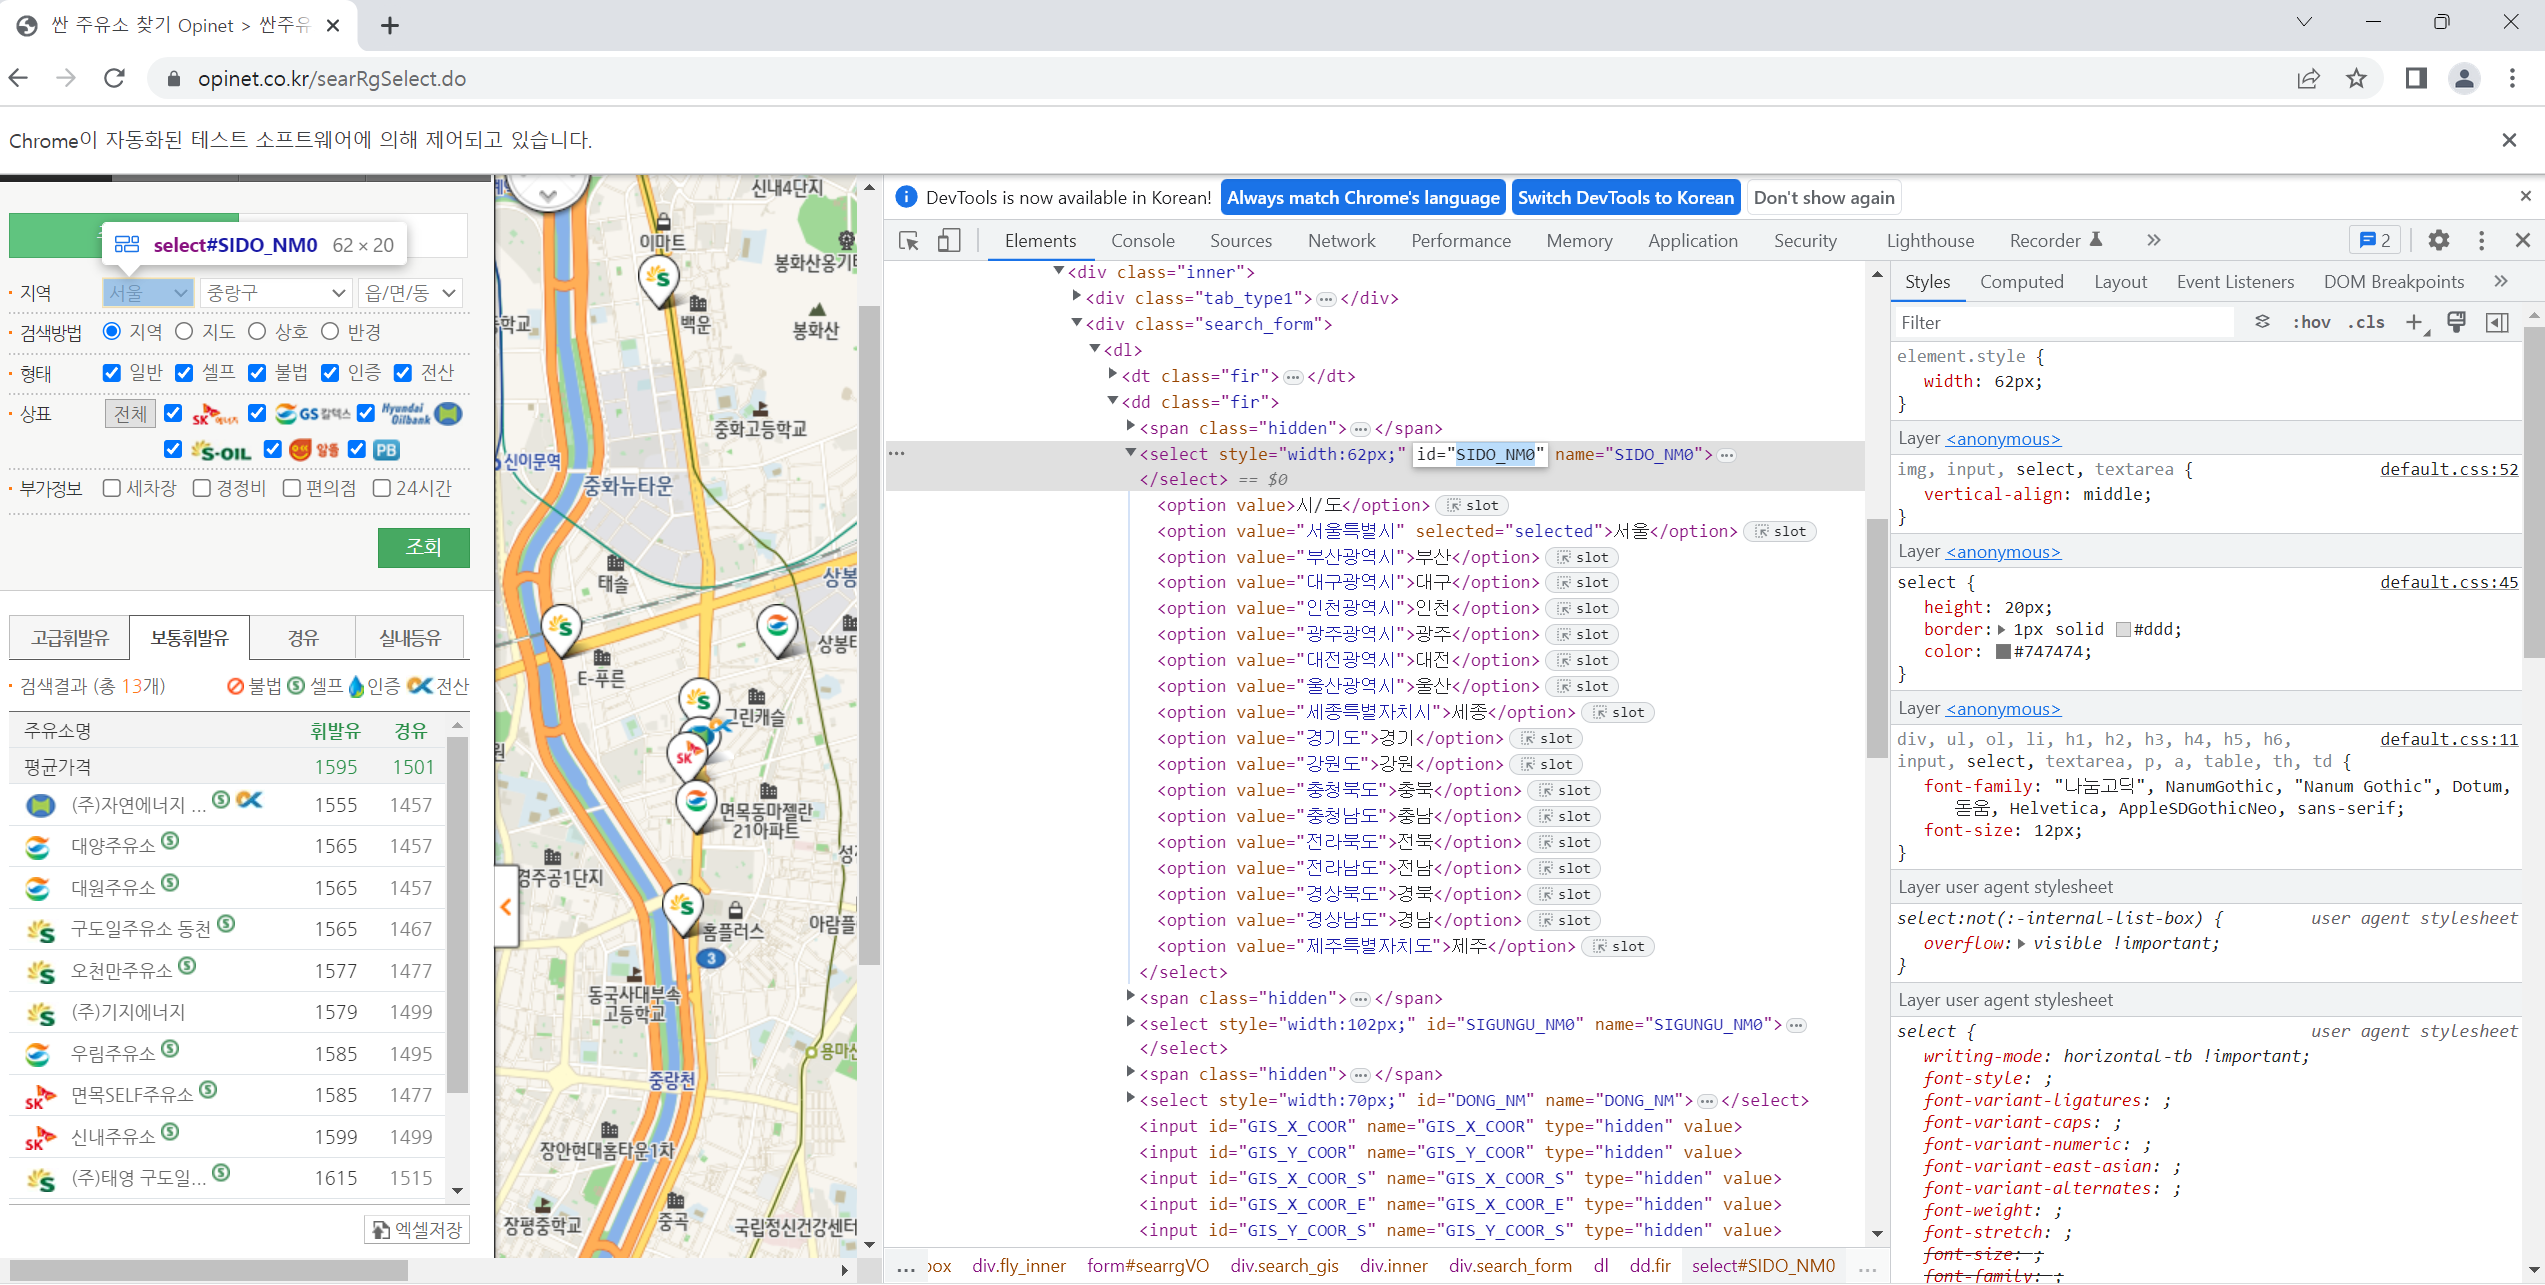Click the styles Filter input field

[2060, 322]
